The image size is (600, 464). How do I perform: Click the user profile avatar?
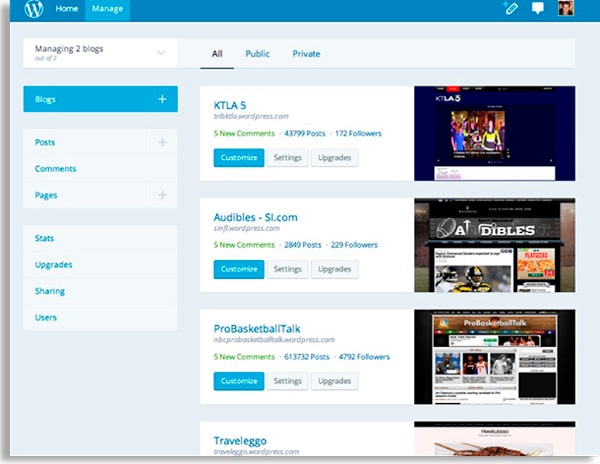tap(566, 8)
